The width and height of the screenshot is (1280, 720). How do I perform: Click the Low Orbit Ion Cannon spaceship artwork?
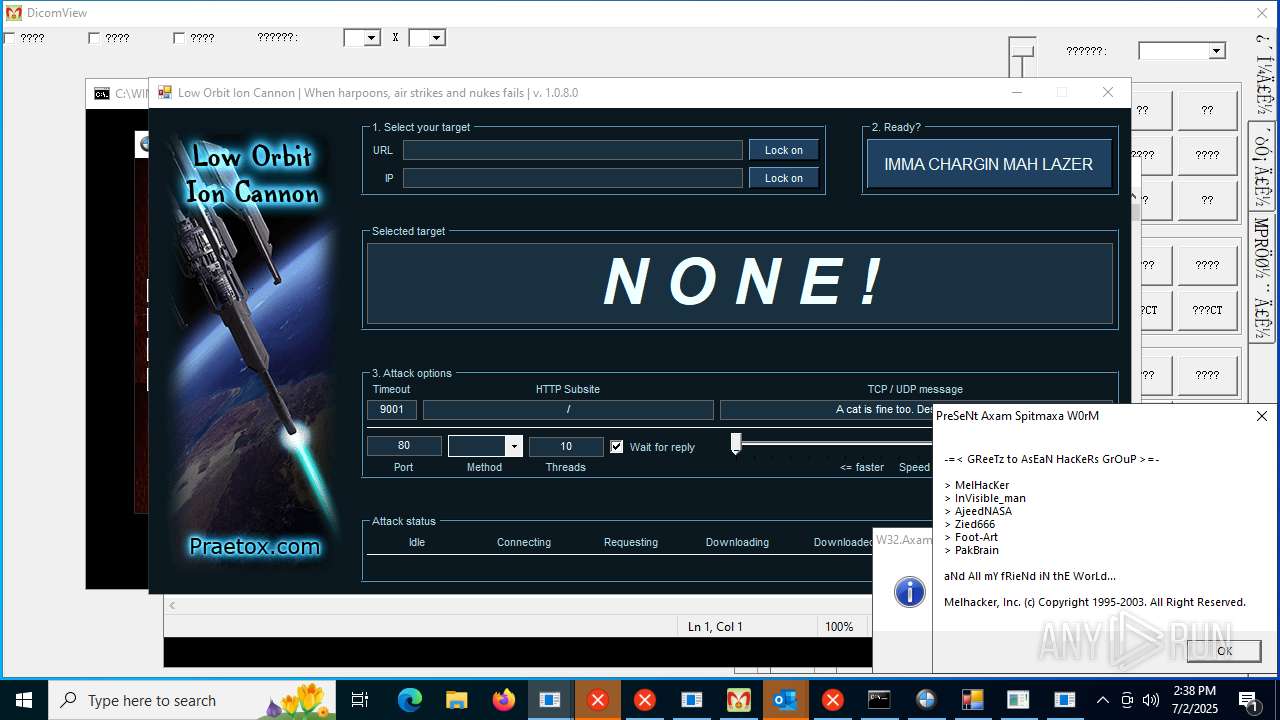[x=254, y=350]
